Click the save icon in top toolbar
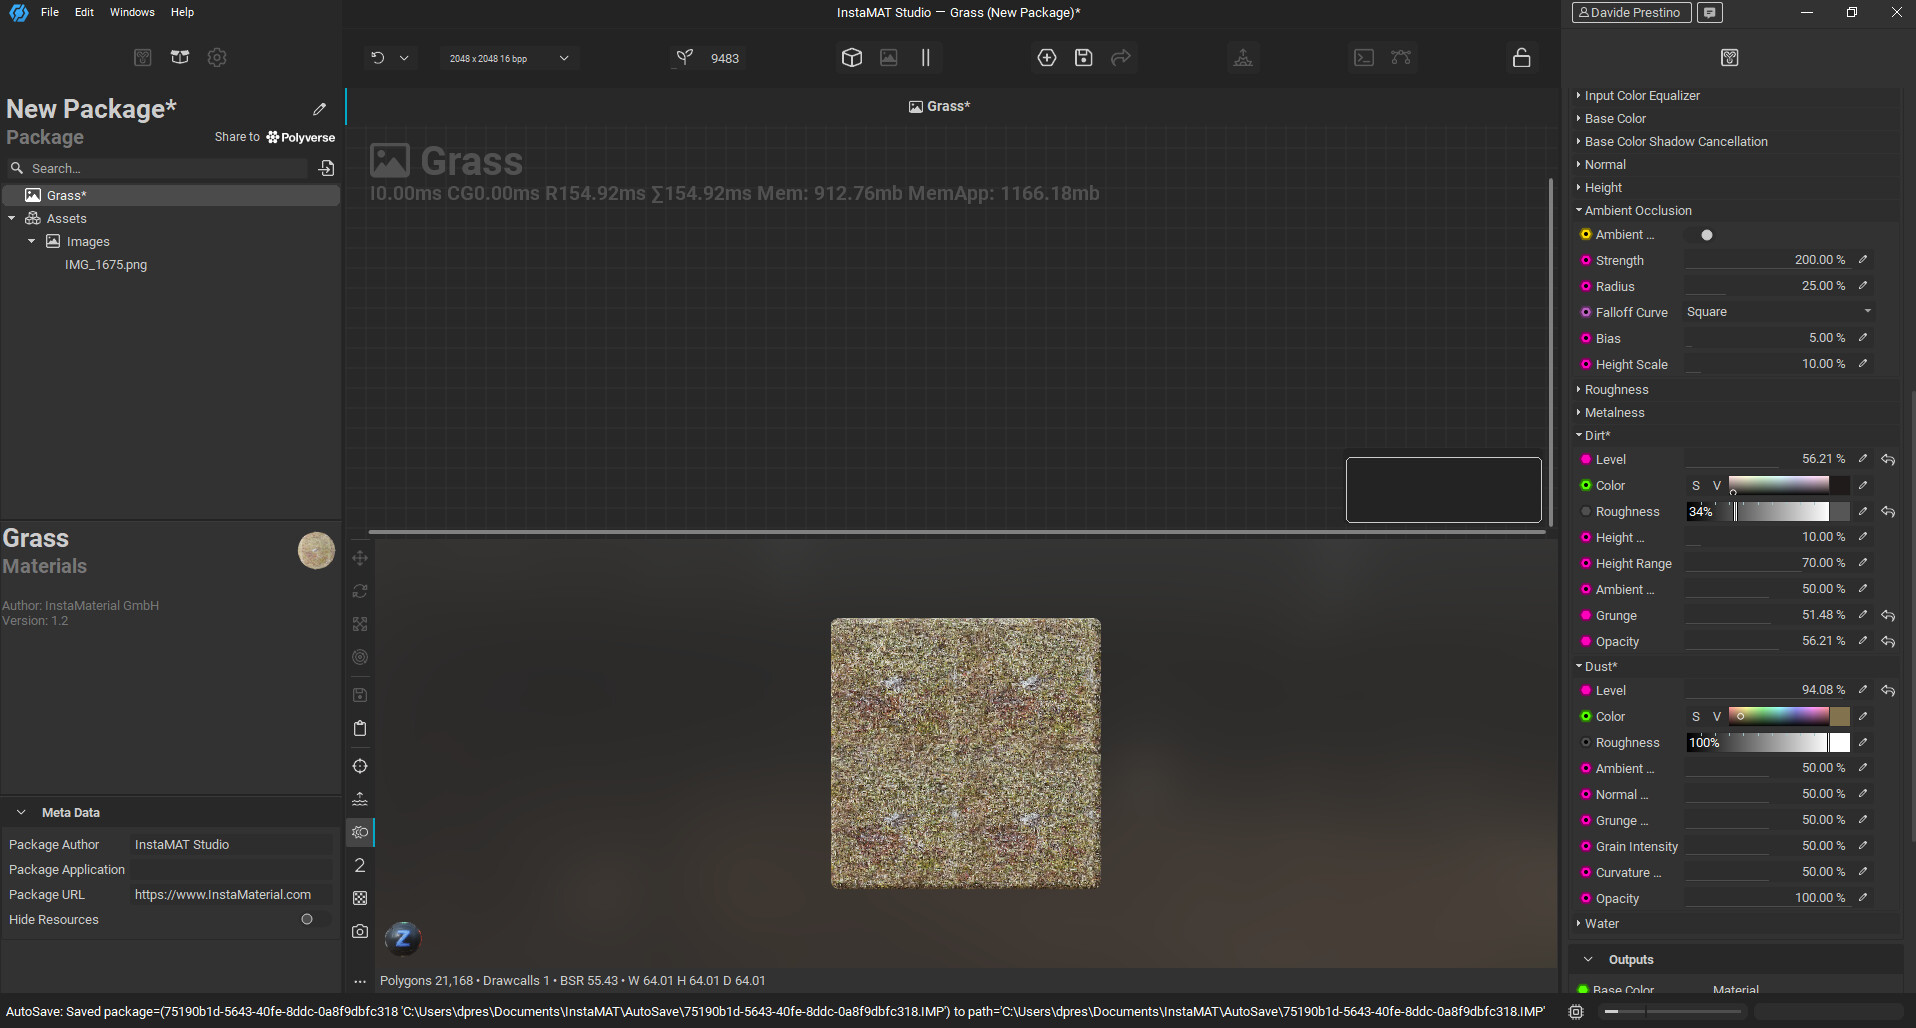 (1083, 58)
